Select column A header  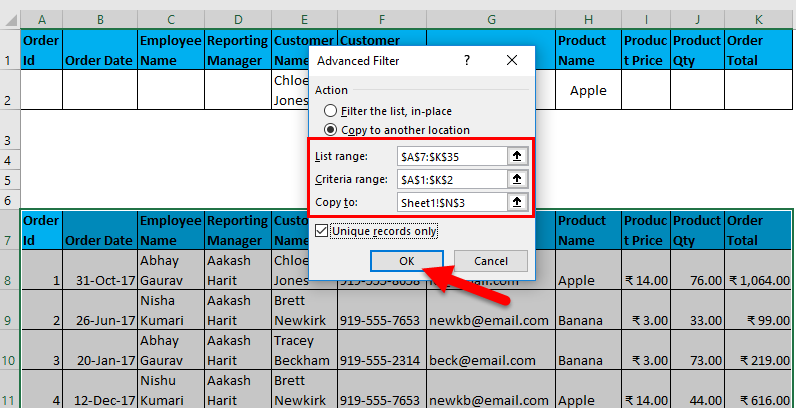(x=42, y=20)
